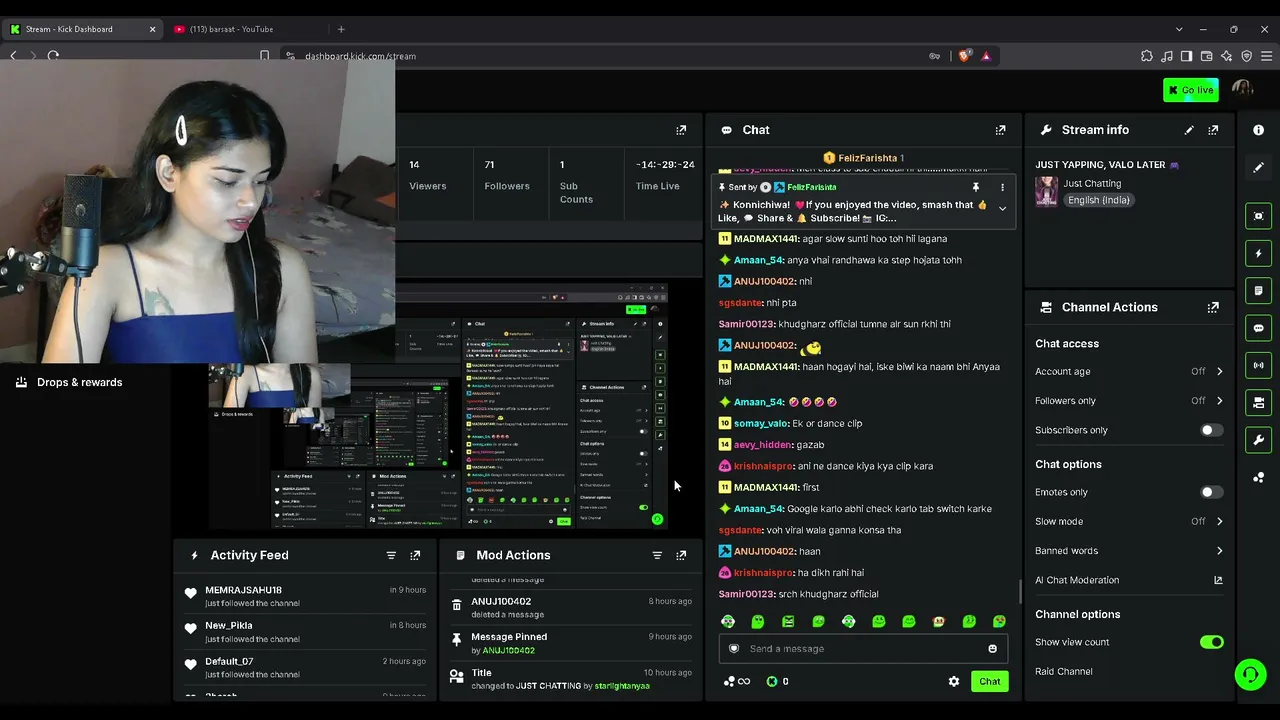Pop out the Chat panel

(1000, 130)
